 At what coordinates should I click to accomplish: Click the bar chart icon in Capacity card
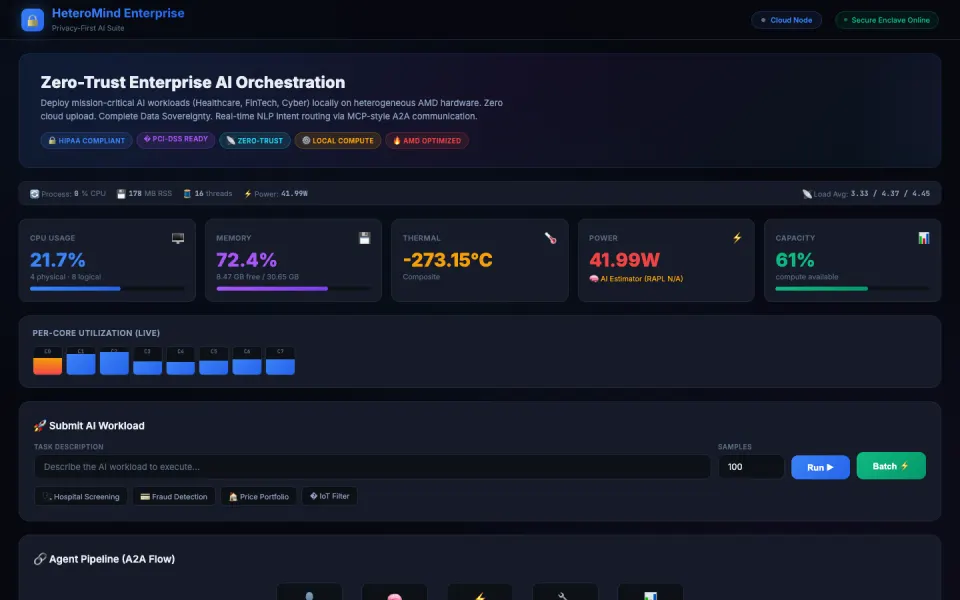point(923,238)
